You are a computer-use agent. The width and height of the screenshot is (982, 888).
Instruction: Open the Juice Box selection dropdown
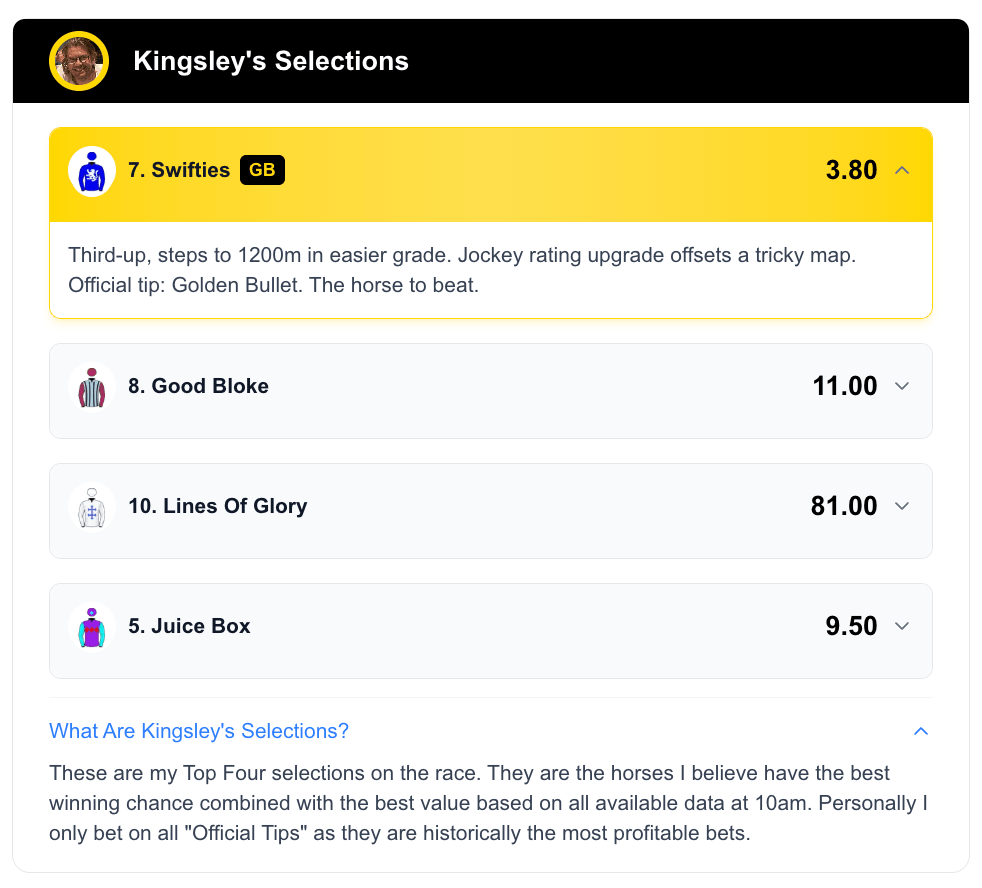(901, 625)
